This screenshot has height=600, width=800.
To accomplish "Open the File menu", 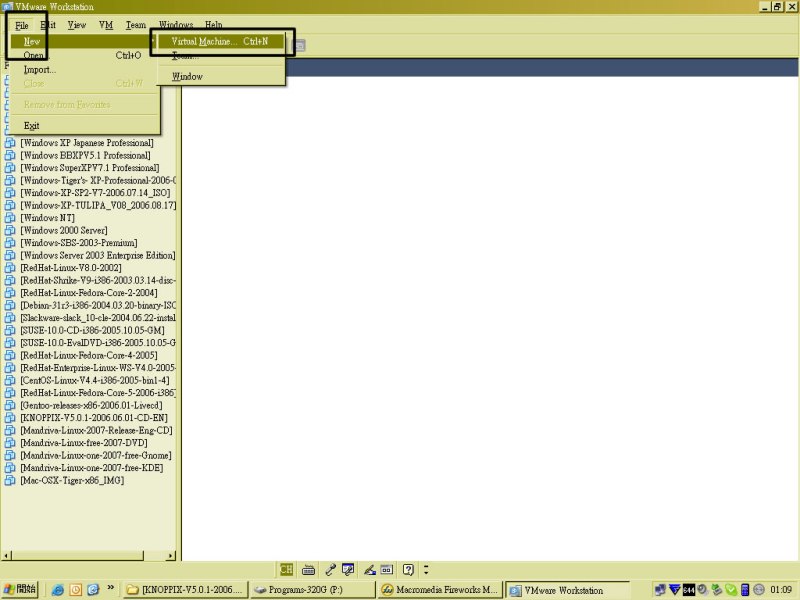I will 21,25.
